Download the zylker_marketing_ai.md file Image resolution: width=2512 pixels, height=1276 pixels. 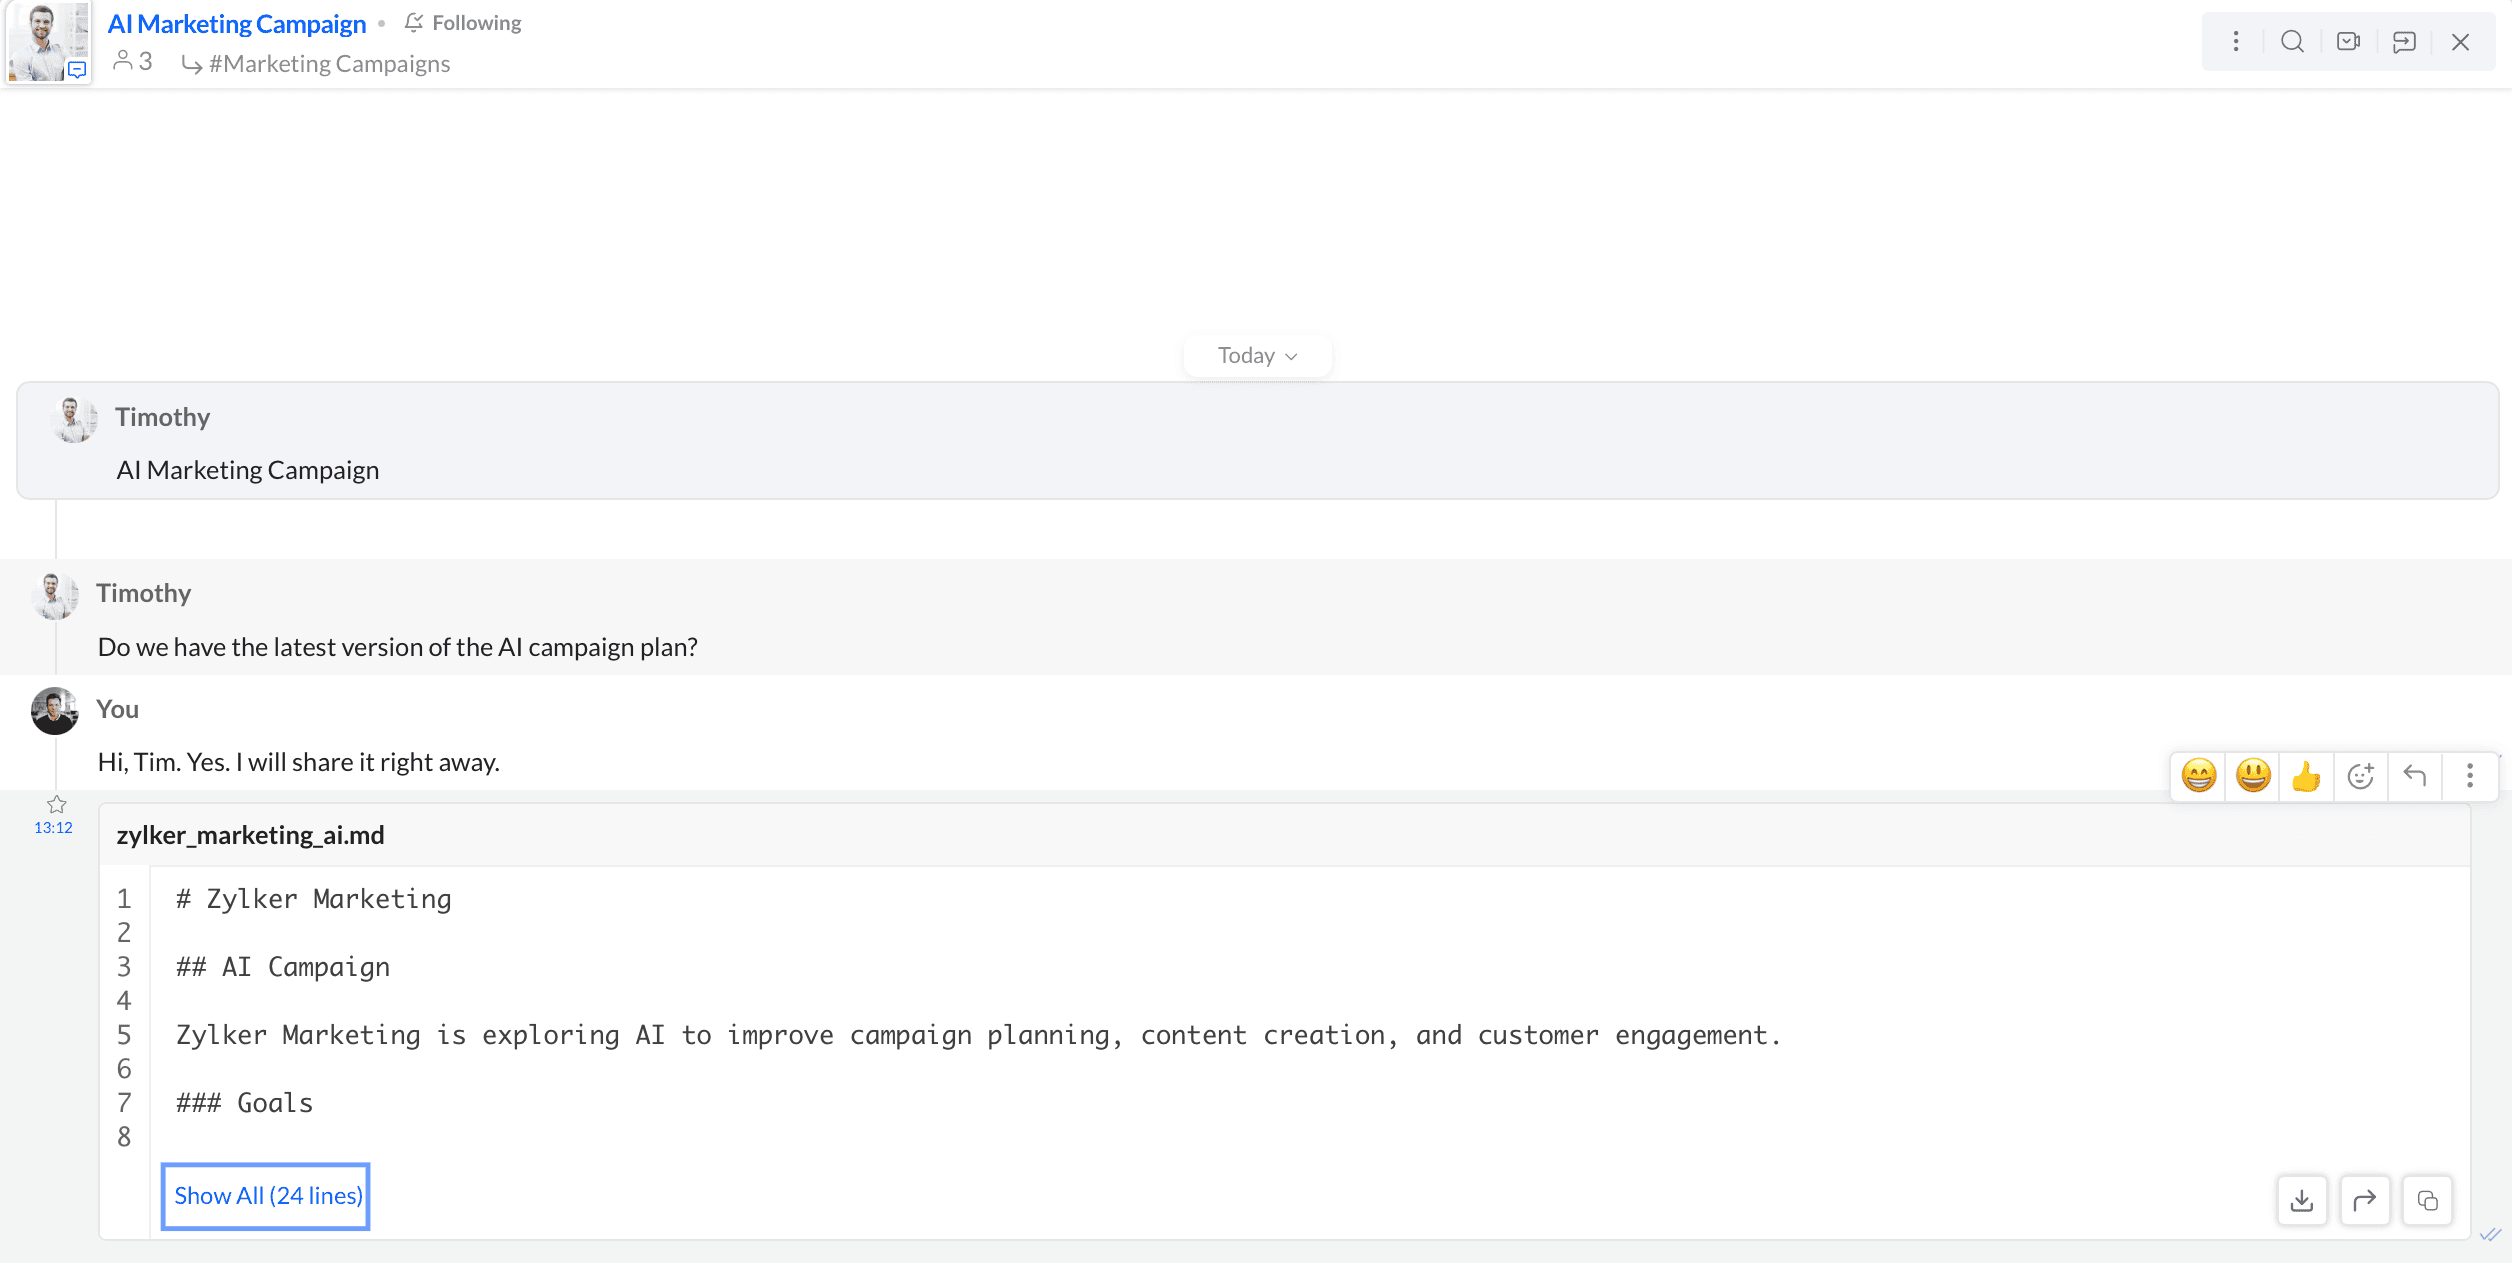2302,1200
